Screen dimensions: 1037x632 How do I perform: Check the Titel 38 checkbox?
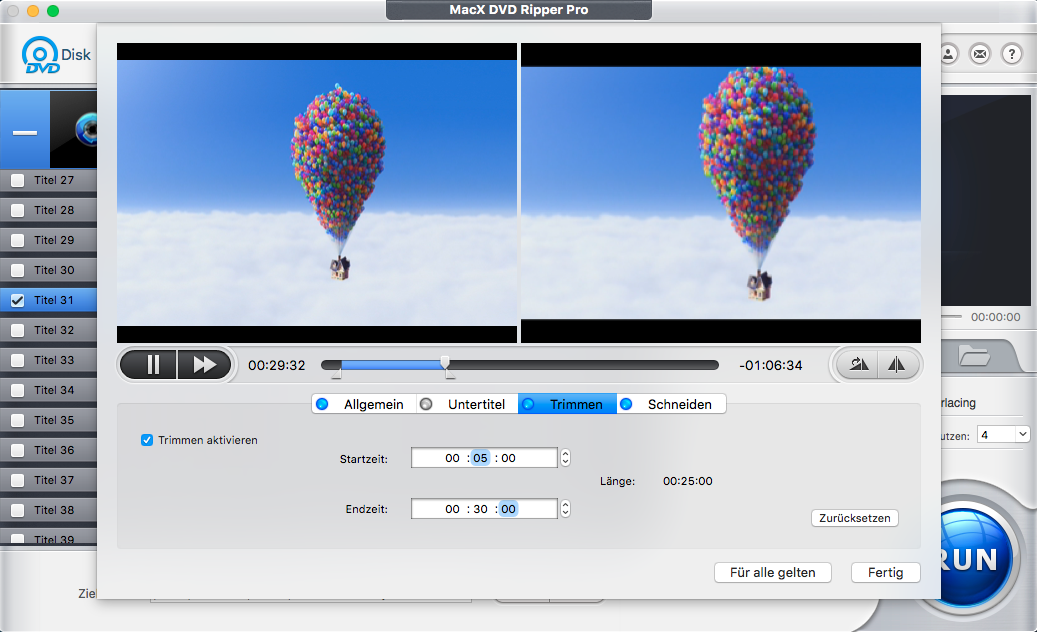coord(18,510)
